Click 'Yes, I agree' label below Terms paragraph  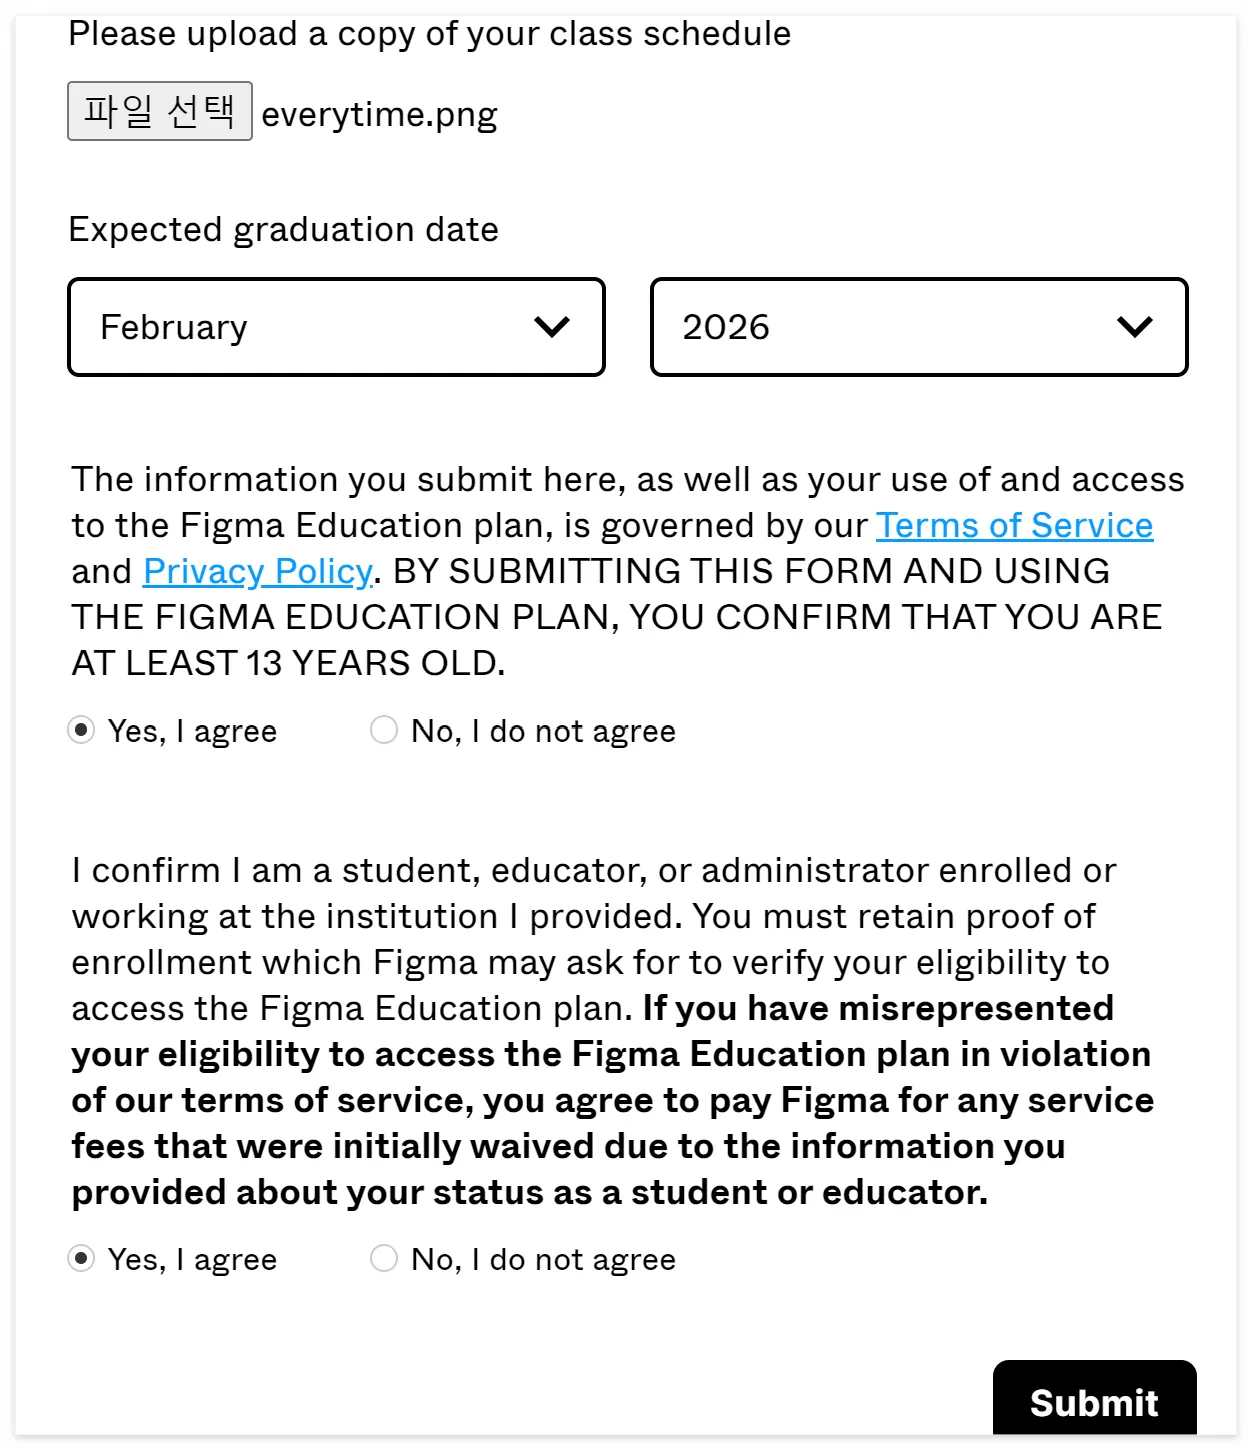point(192,731)
